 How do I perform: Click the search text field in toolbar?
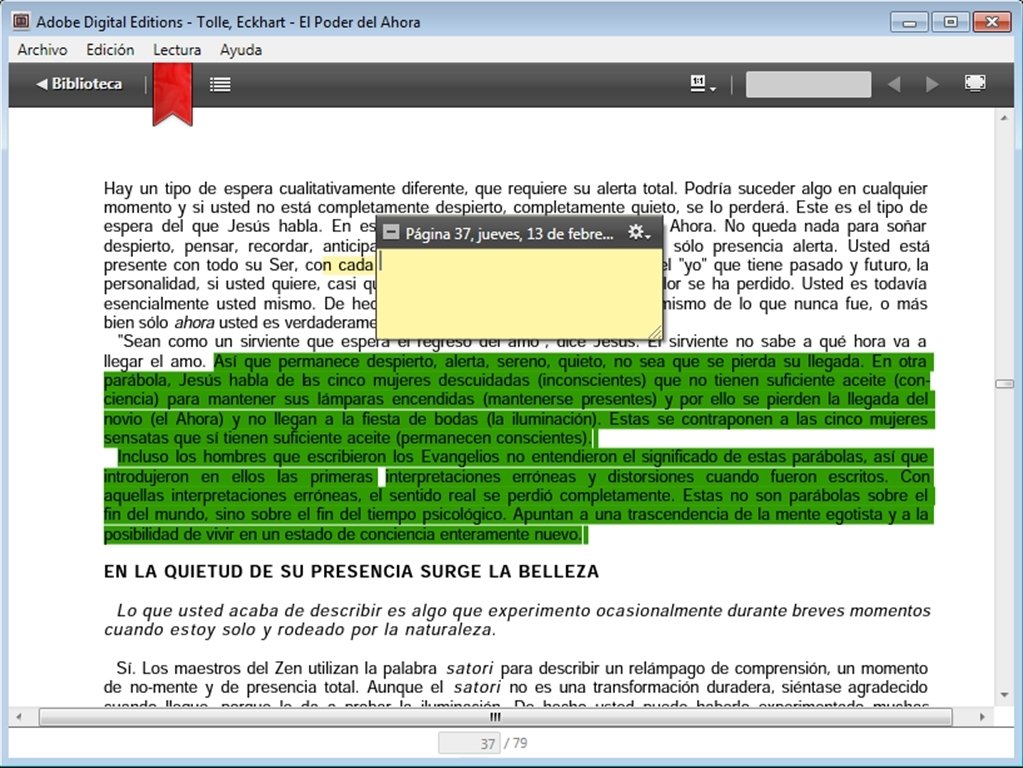(x=808, y=84)
